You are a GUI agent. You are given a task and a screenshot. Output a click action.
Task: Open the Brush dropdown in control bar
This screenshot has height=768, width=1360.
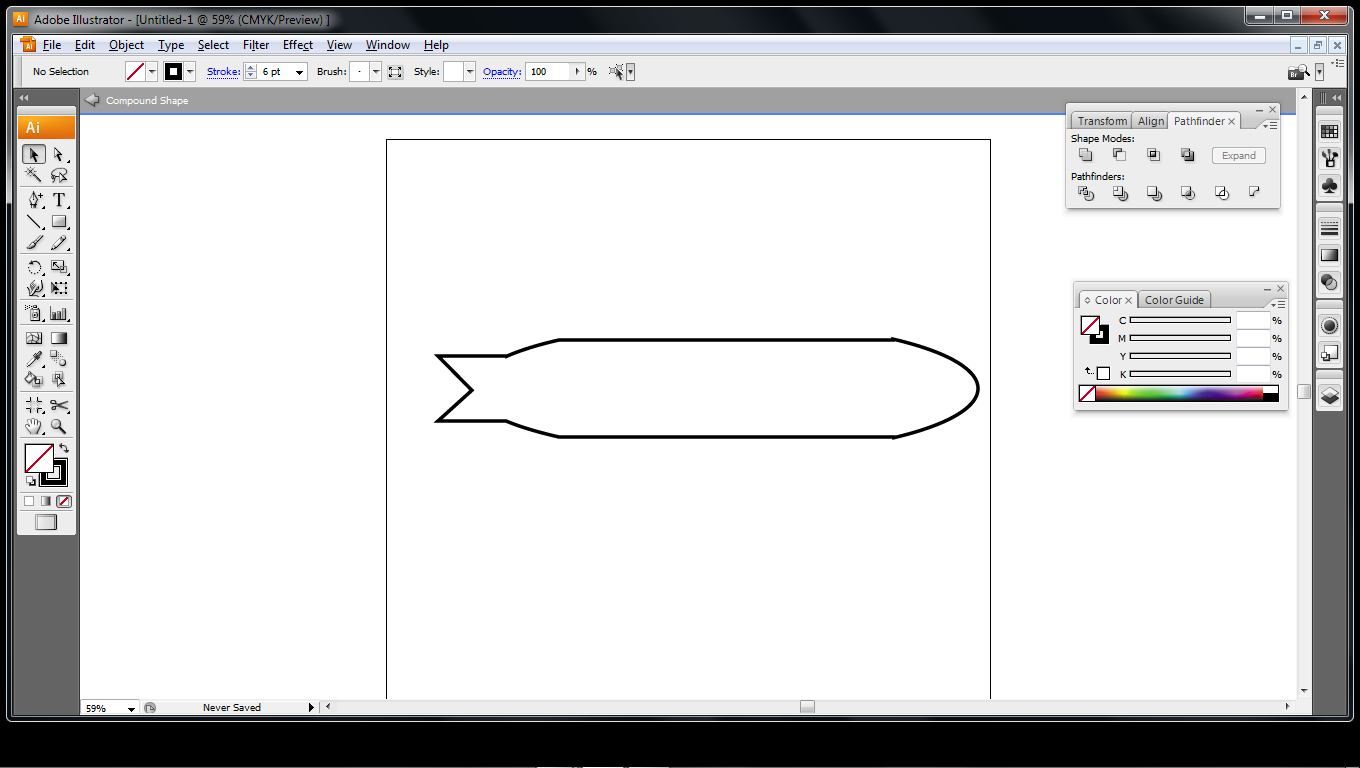click(376, 72)
